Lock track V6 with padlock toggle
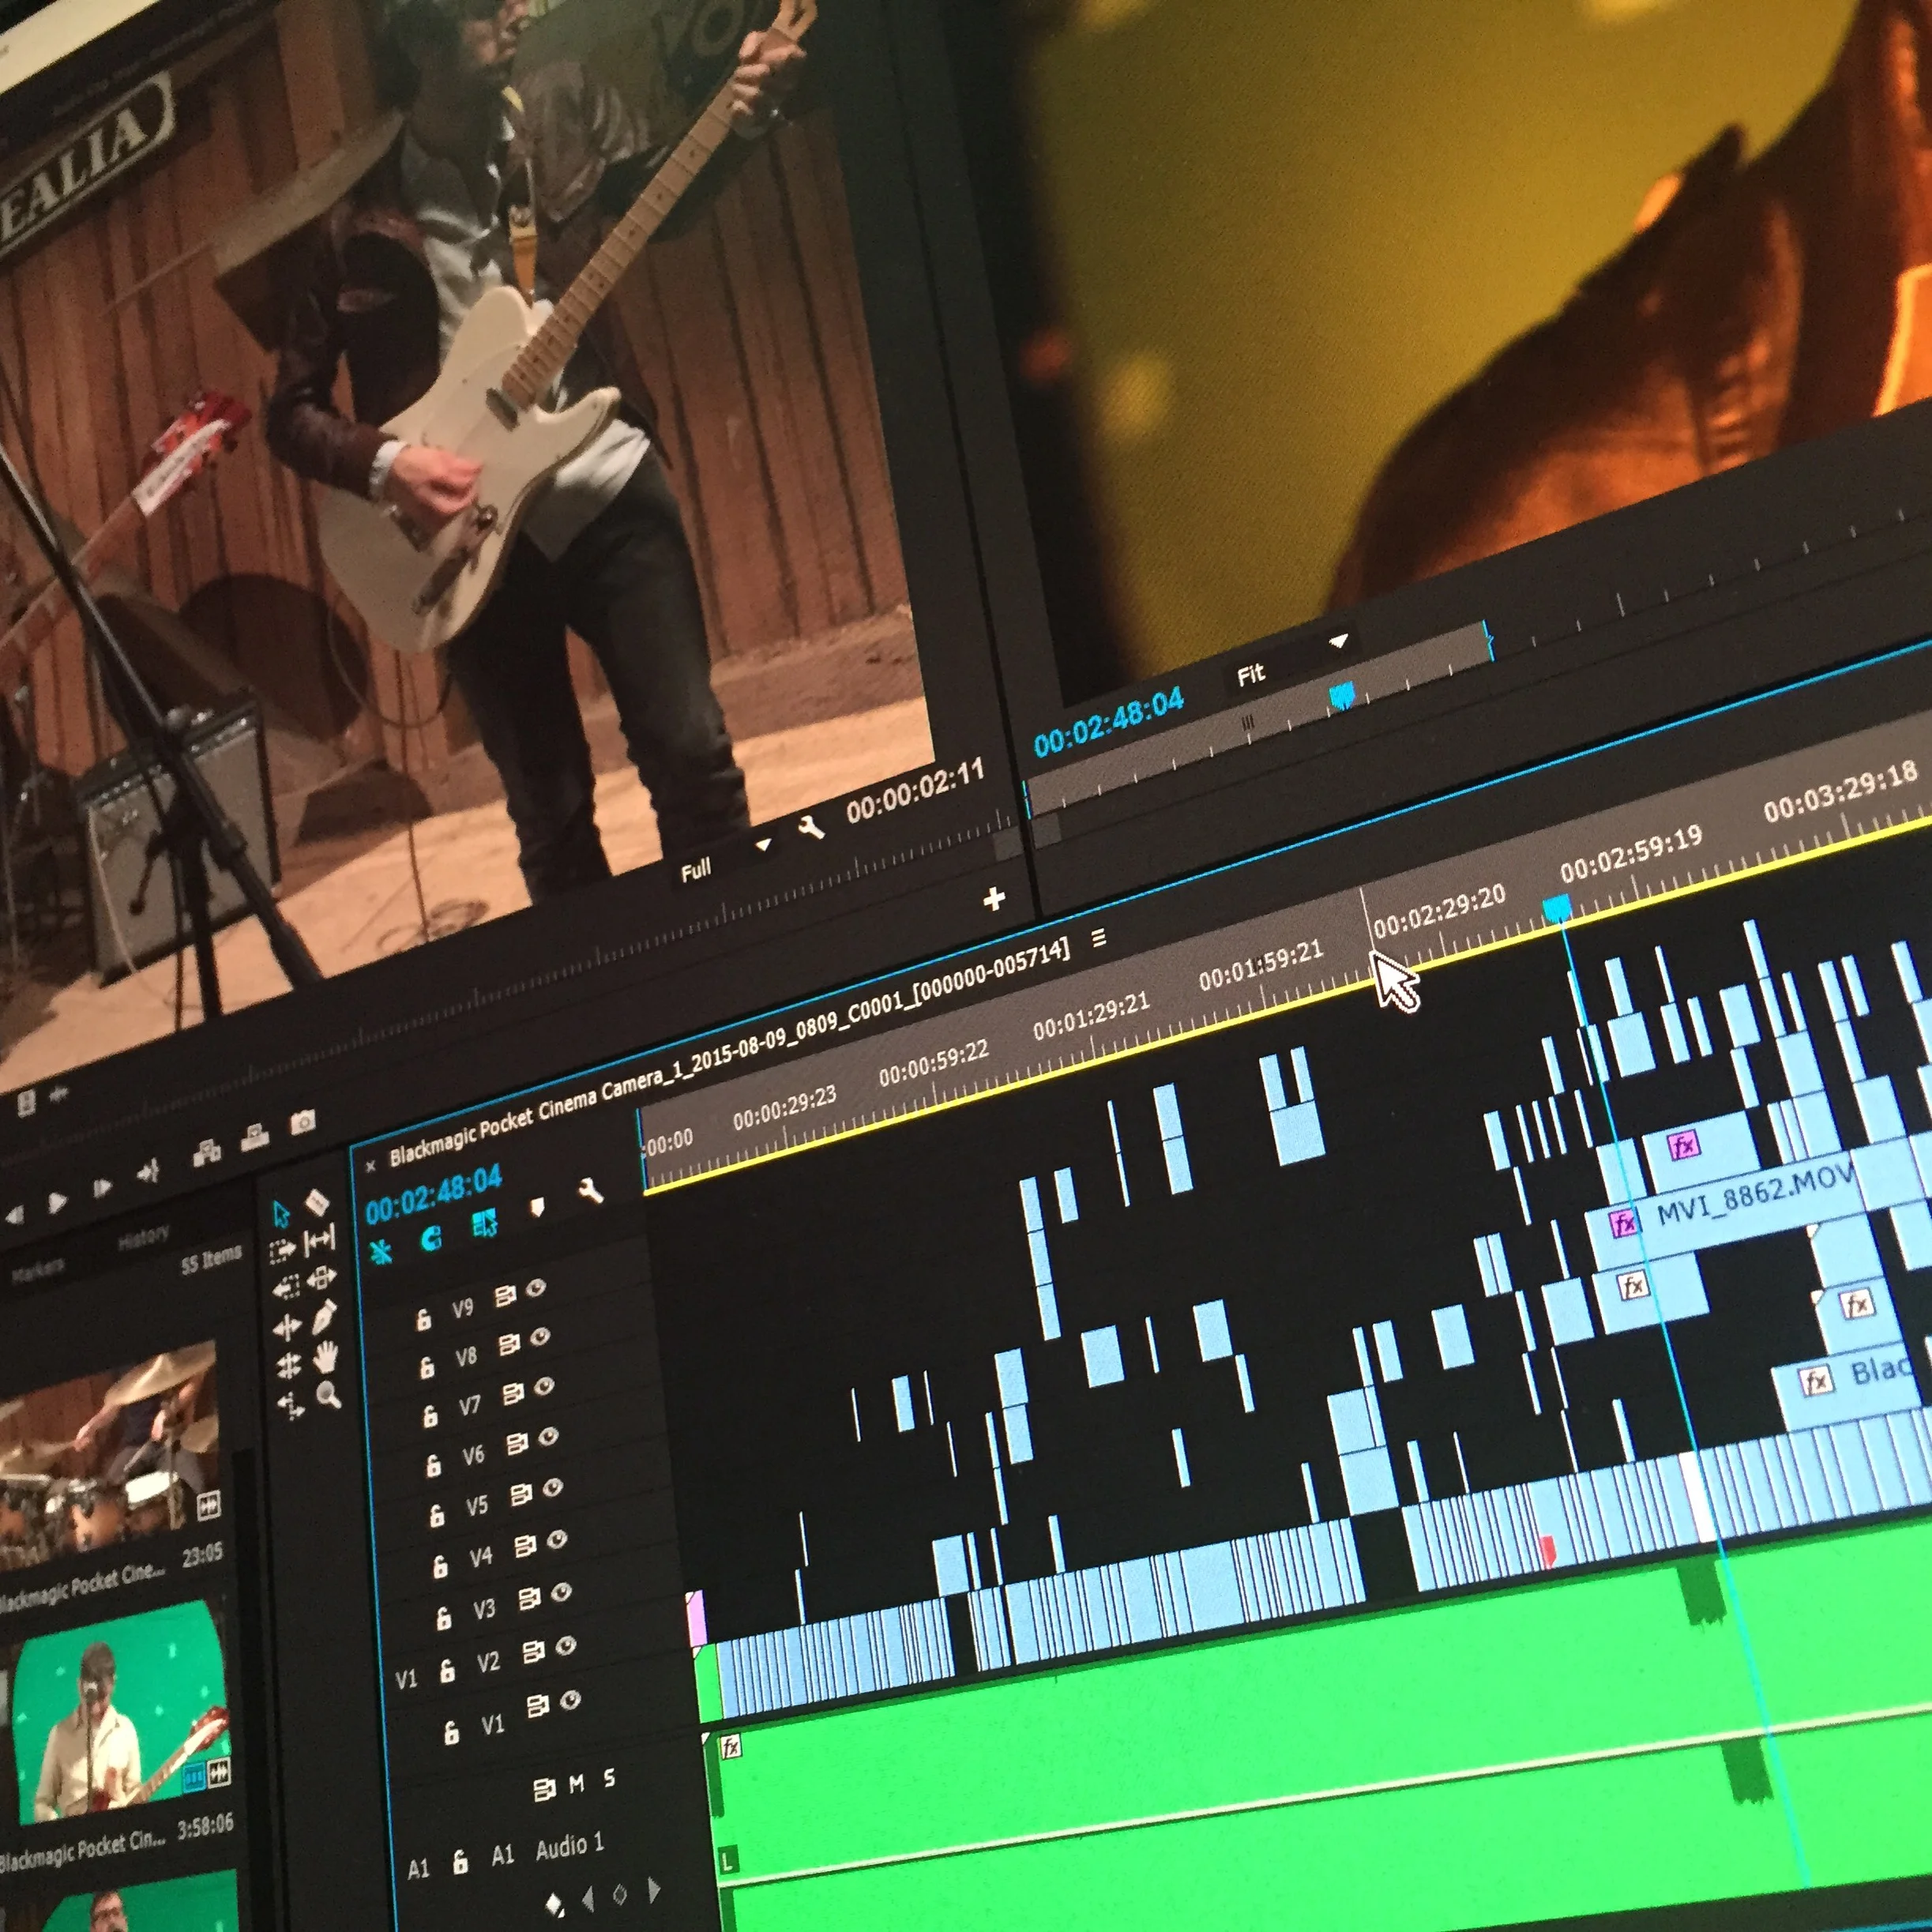The width and height of the screenshot is (1932, 1932). 433,1466
